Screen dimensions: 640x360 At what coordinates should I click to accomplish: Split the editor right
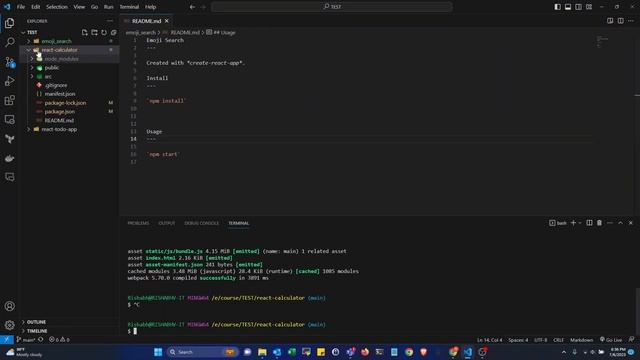point(620,21)
